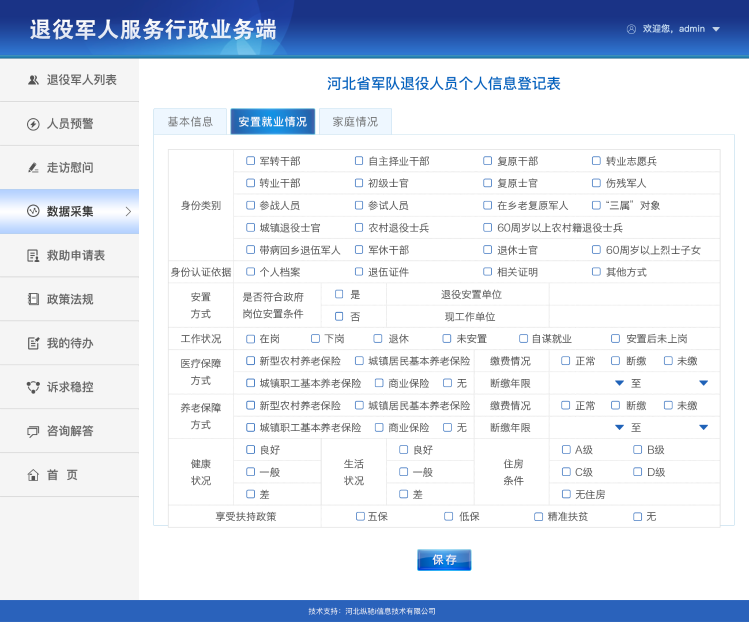
Task: Click the 首页 home icon
Action: pos(33,475)
